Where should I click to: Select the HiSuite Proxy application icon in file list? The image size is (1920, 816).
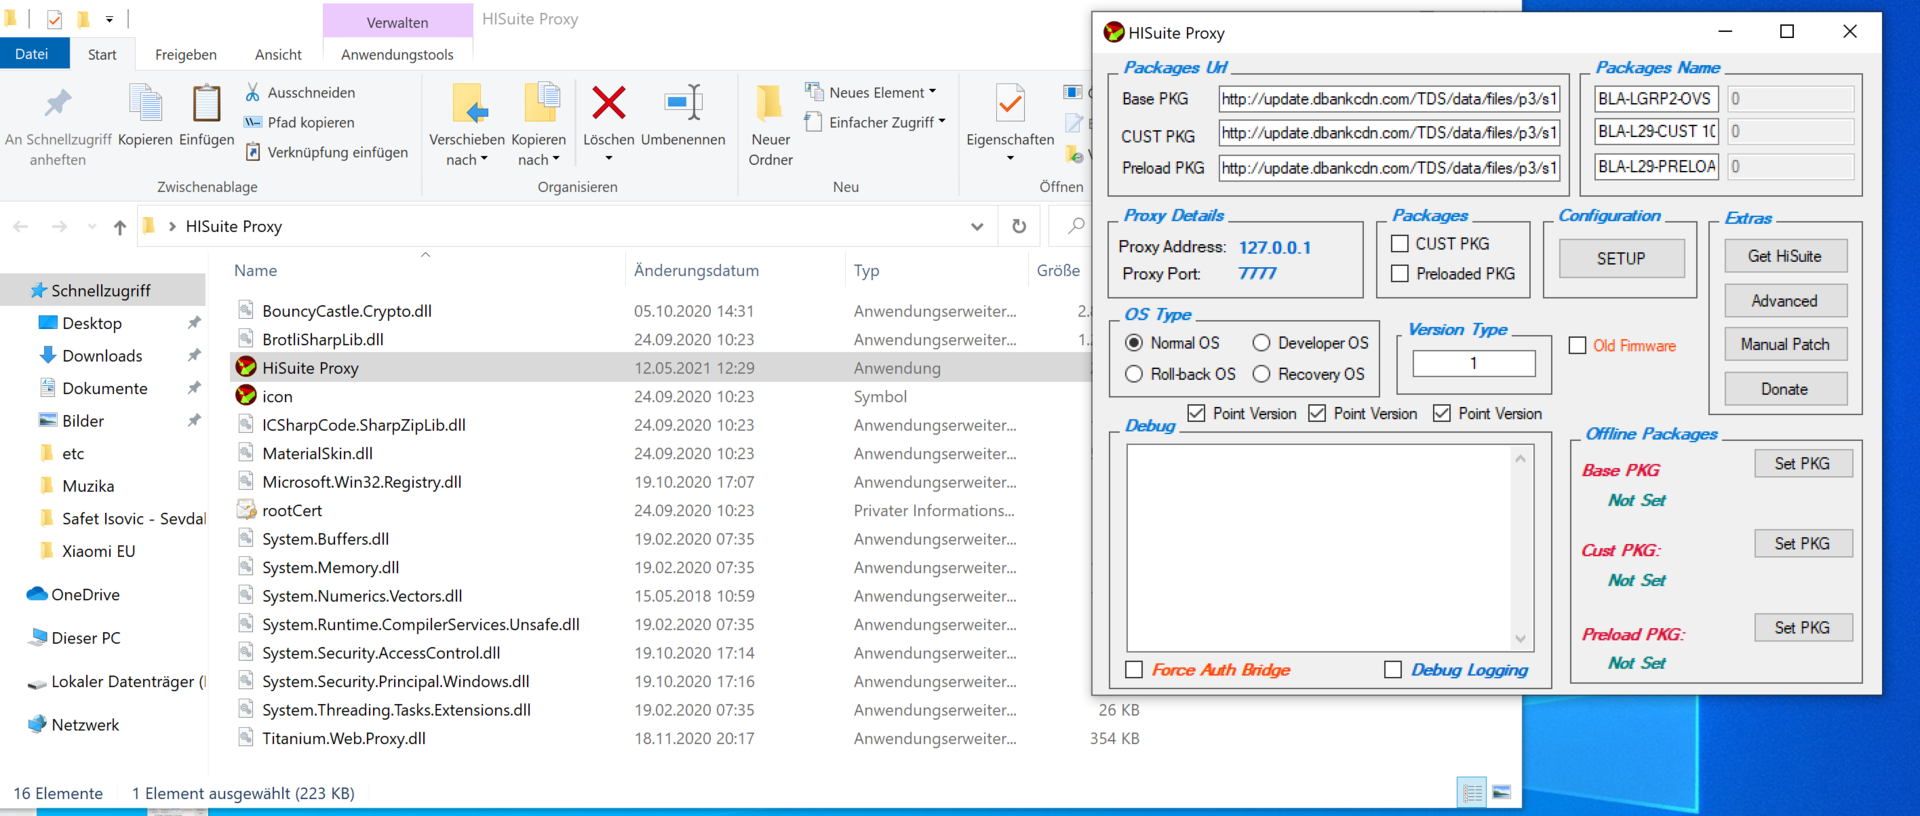[246, 368]
